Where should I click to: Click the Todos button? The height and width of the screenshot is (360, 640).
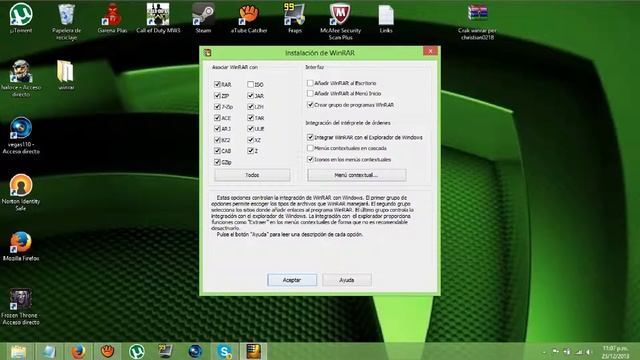(252, 175)
